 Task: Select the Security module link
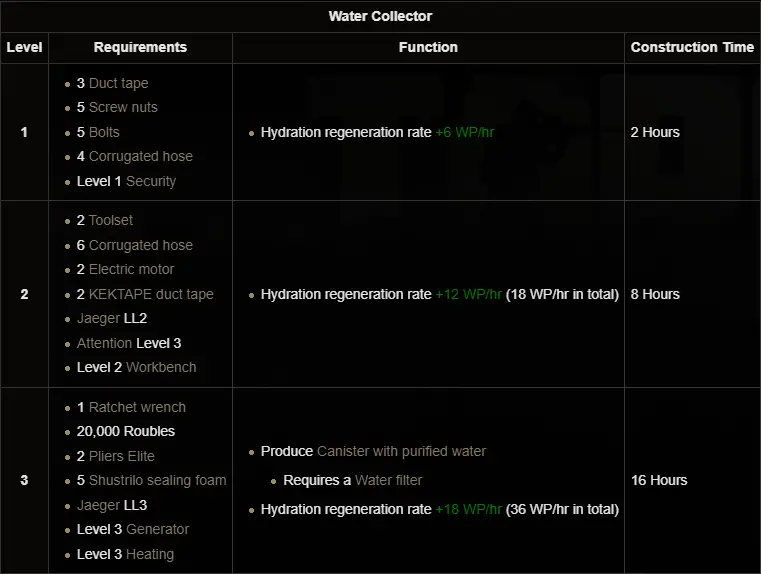click(150, 181)
